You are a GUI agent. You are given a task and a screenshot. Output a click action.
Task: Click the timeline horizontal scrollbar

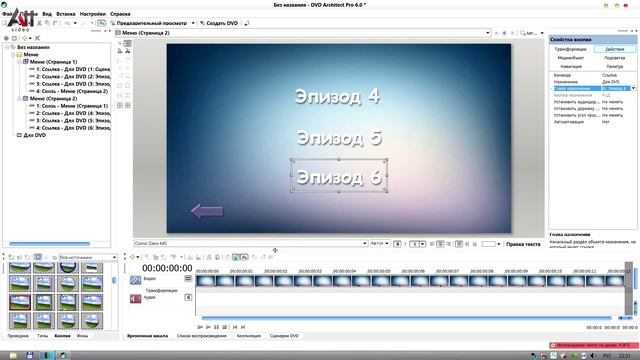(x=407, y=318)
